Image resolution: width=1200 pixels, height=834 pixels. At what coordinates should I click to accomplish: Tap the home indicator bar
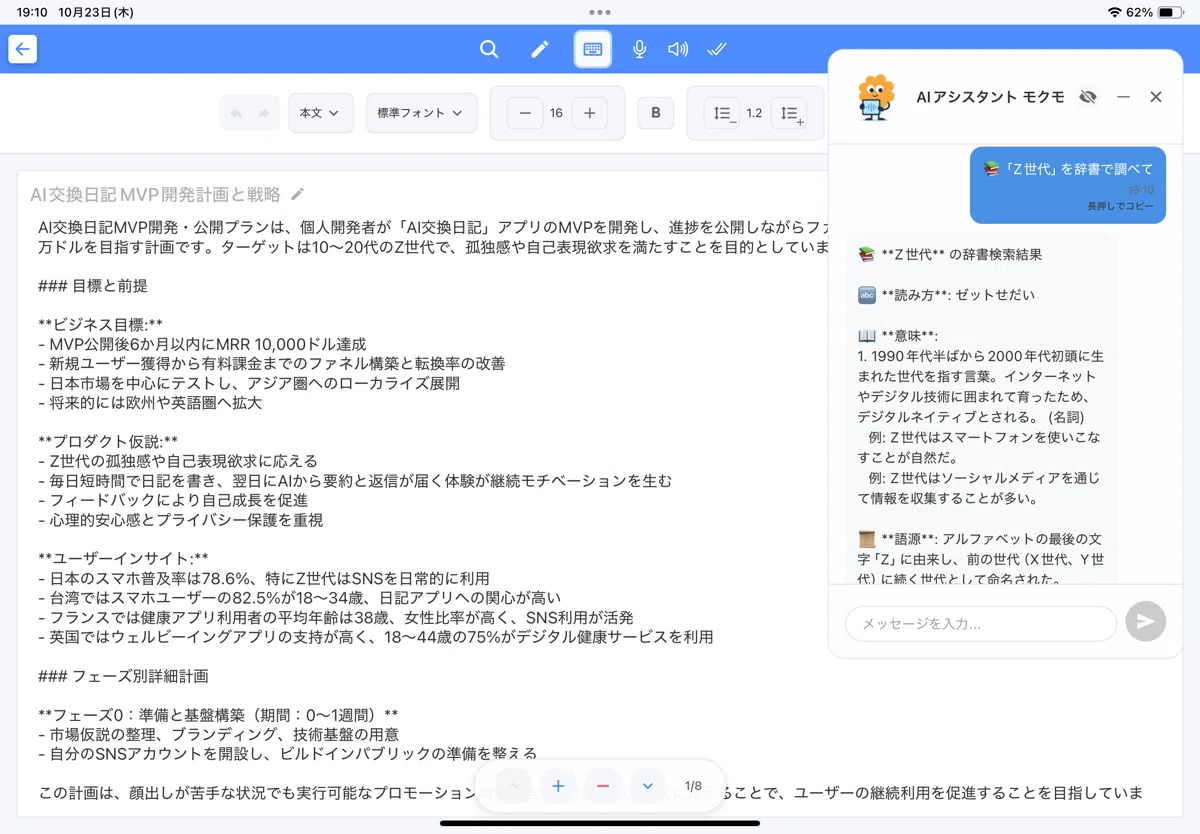pos(600,824)
